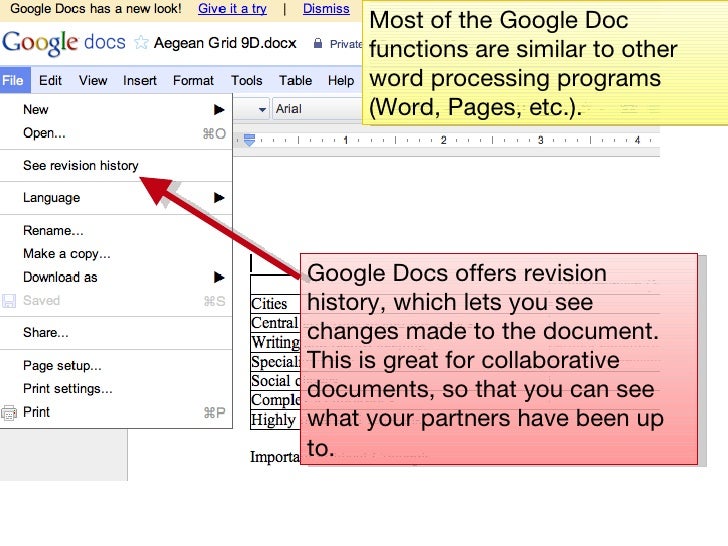
Task: Choose Share... from the menu
Action: pos(116,333)
